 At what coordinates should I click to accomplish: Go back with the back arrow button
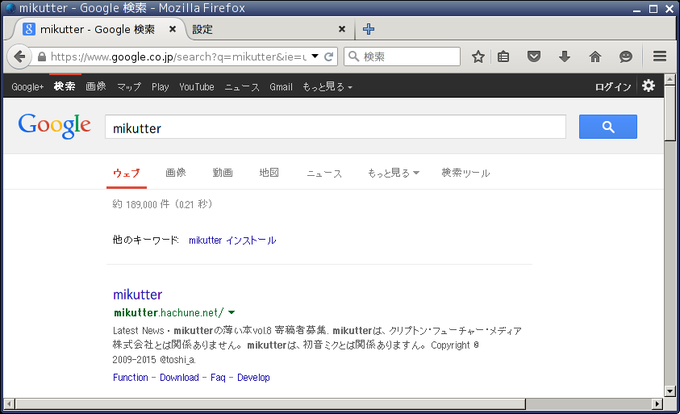[x=19, y=57]
